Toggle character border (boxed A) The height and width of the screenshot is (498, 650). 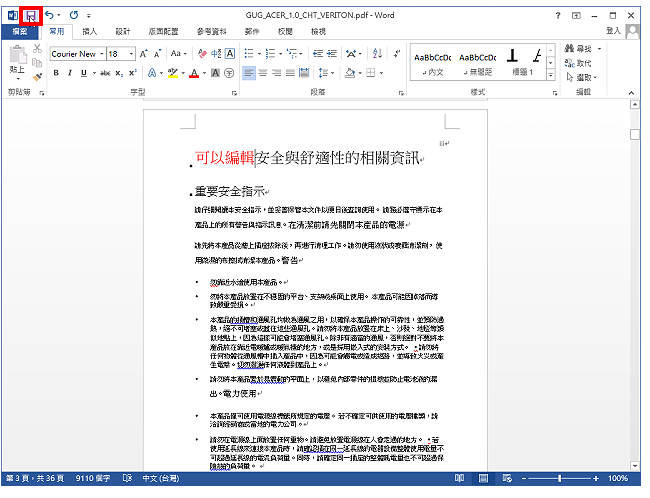[x=230, y=54]
